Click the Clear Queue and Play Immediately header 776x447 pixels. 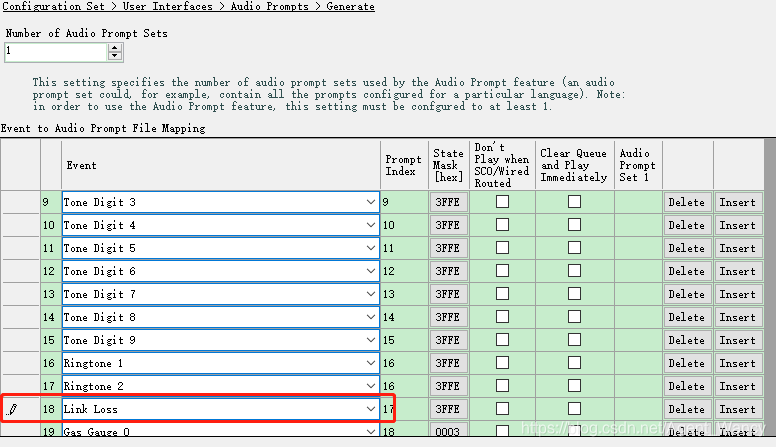574,165
